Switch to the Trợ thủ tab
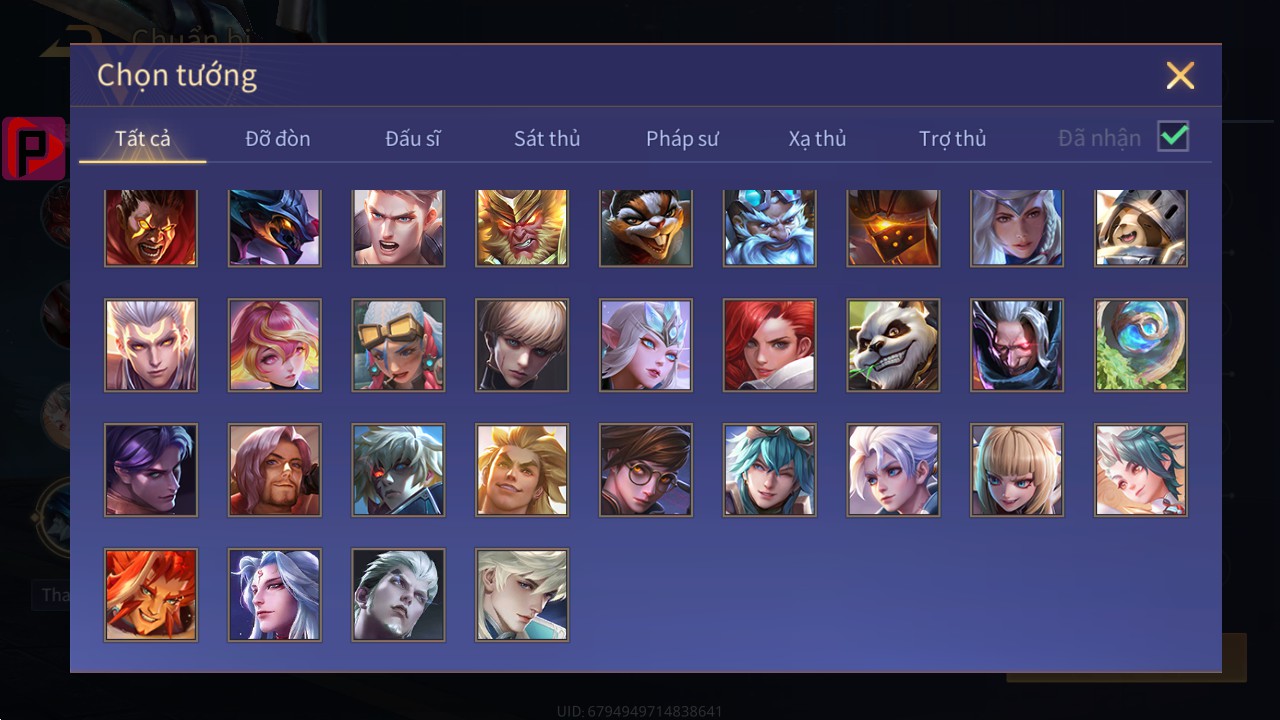 pos(953,139)
